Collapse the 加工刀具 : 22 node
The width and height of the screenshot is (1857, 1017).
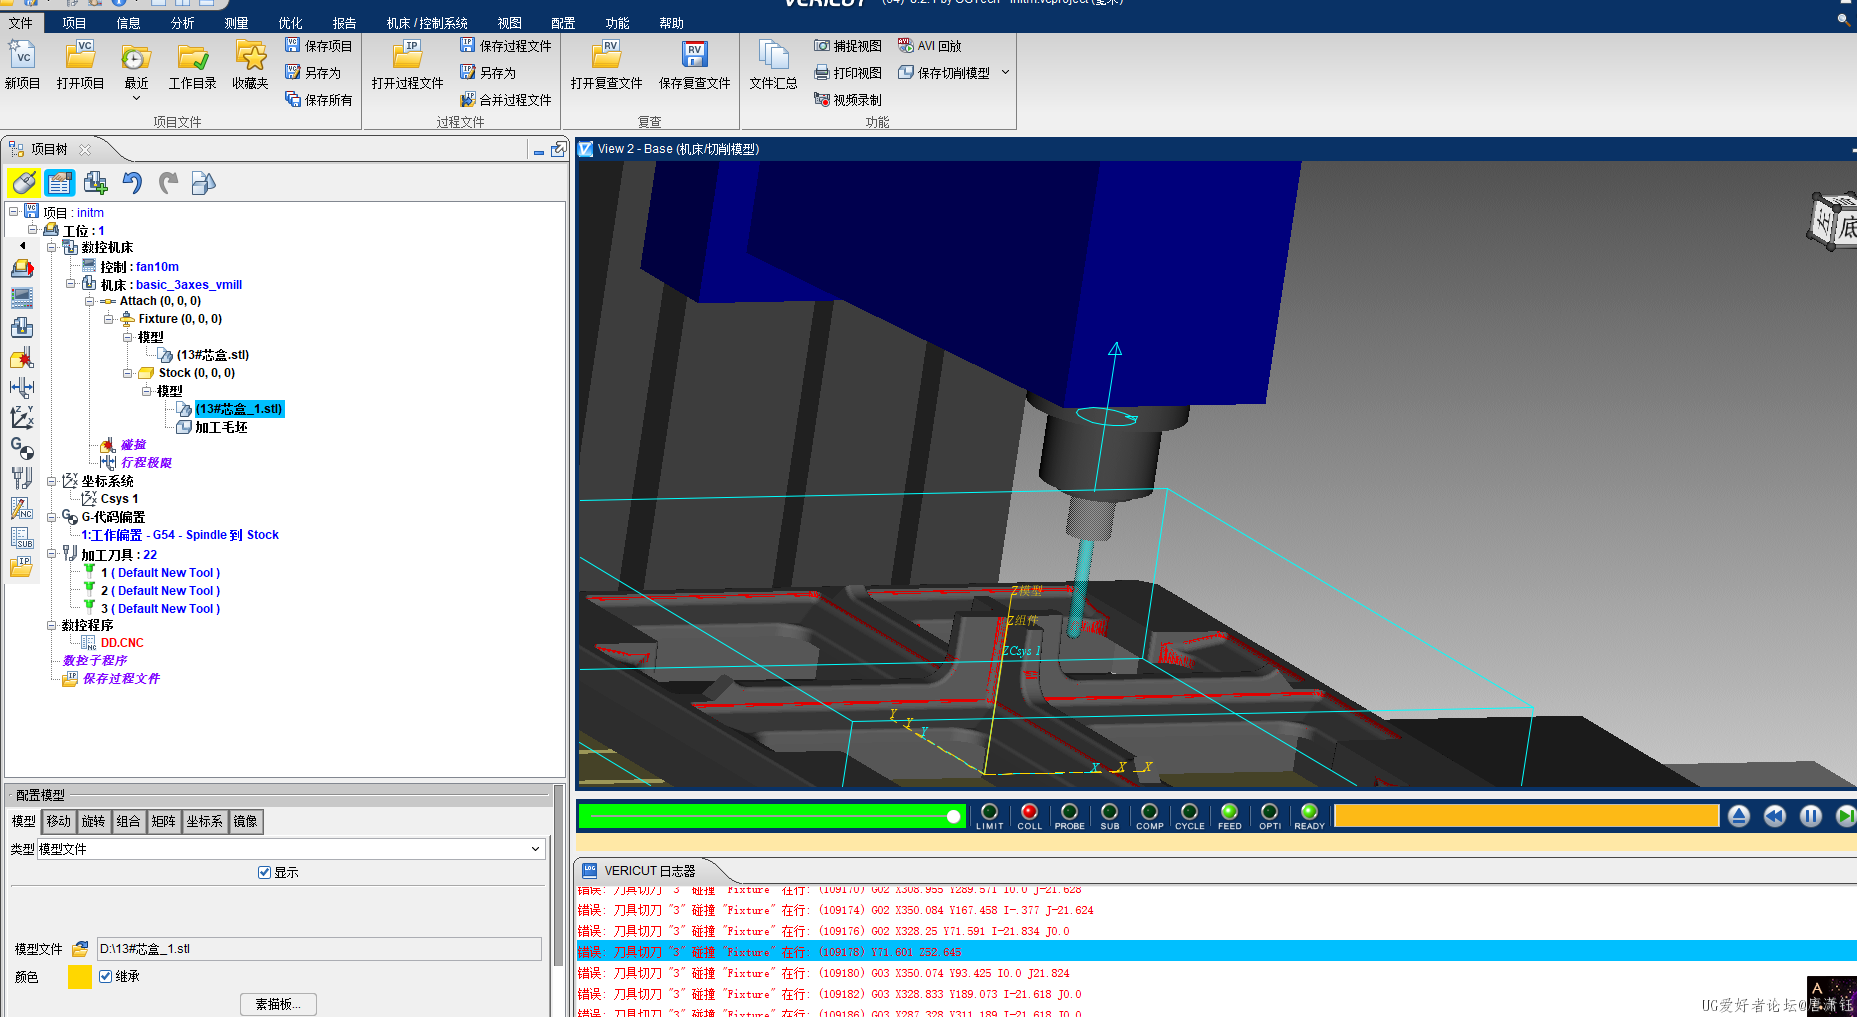coord(51,553)
